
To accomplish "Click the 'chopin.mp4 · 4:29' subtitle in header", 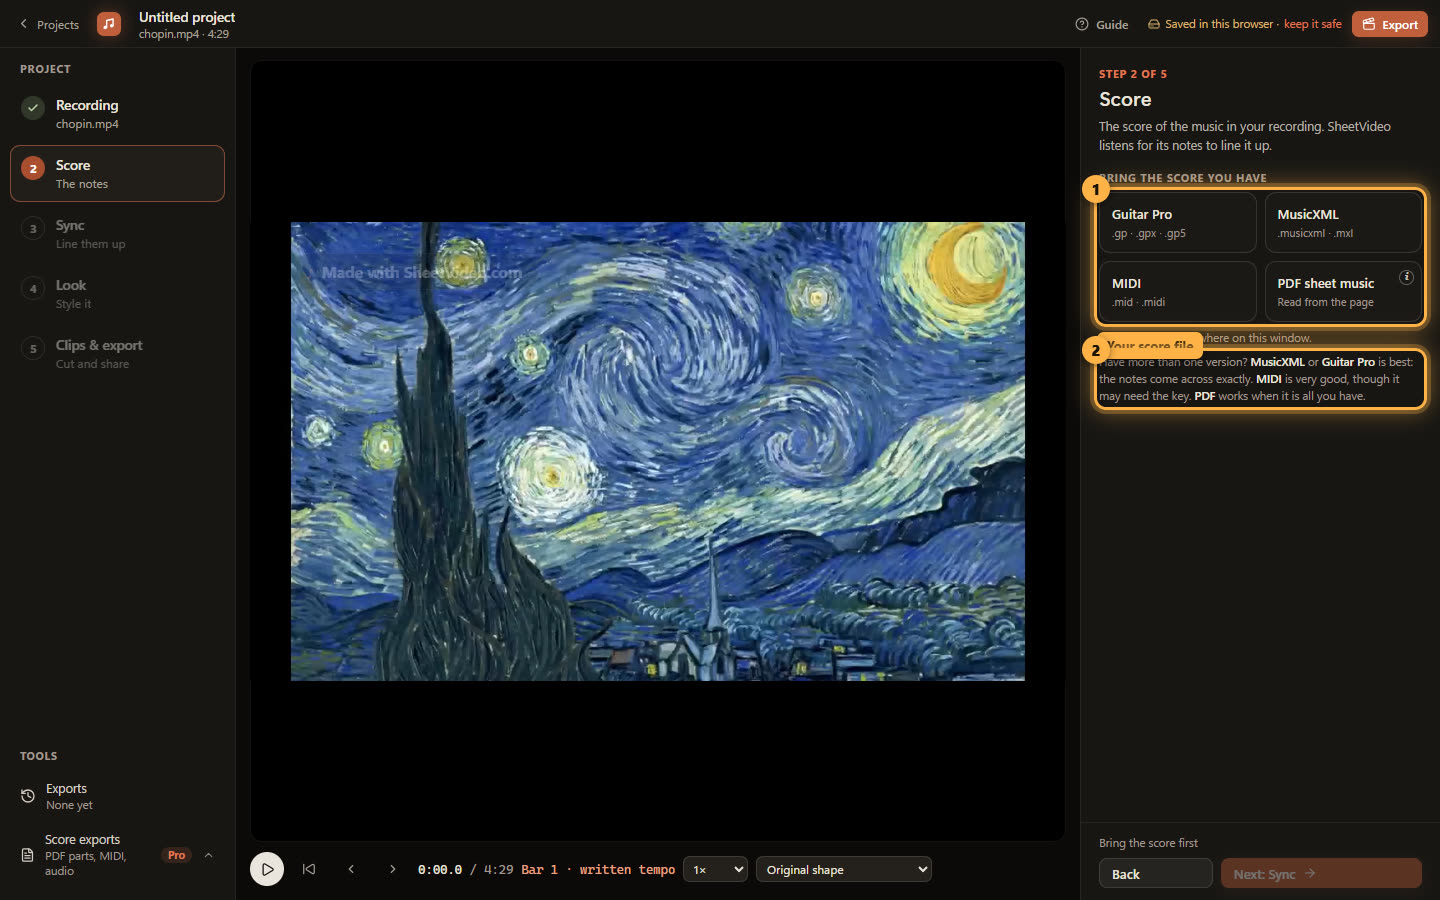I will tap(184, 34).
